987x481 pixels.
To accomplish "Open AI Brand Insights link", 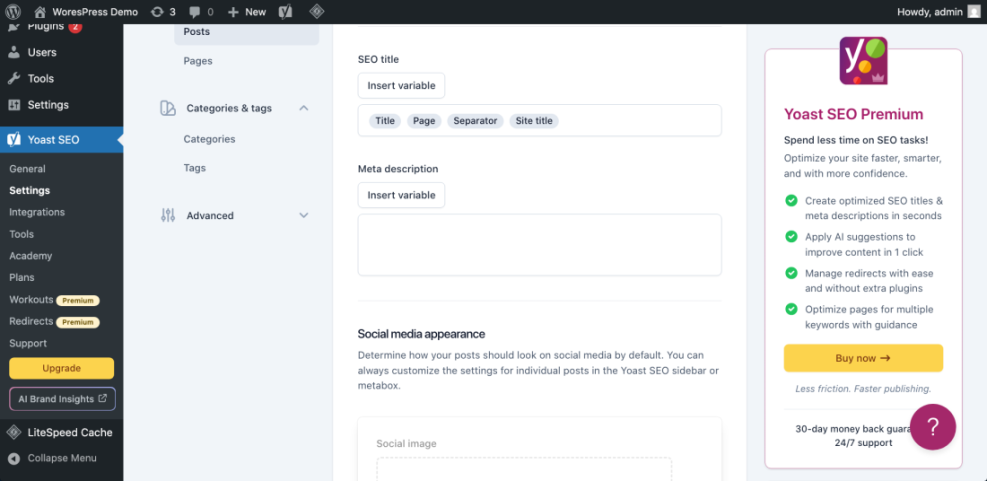I will [62, 399].
